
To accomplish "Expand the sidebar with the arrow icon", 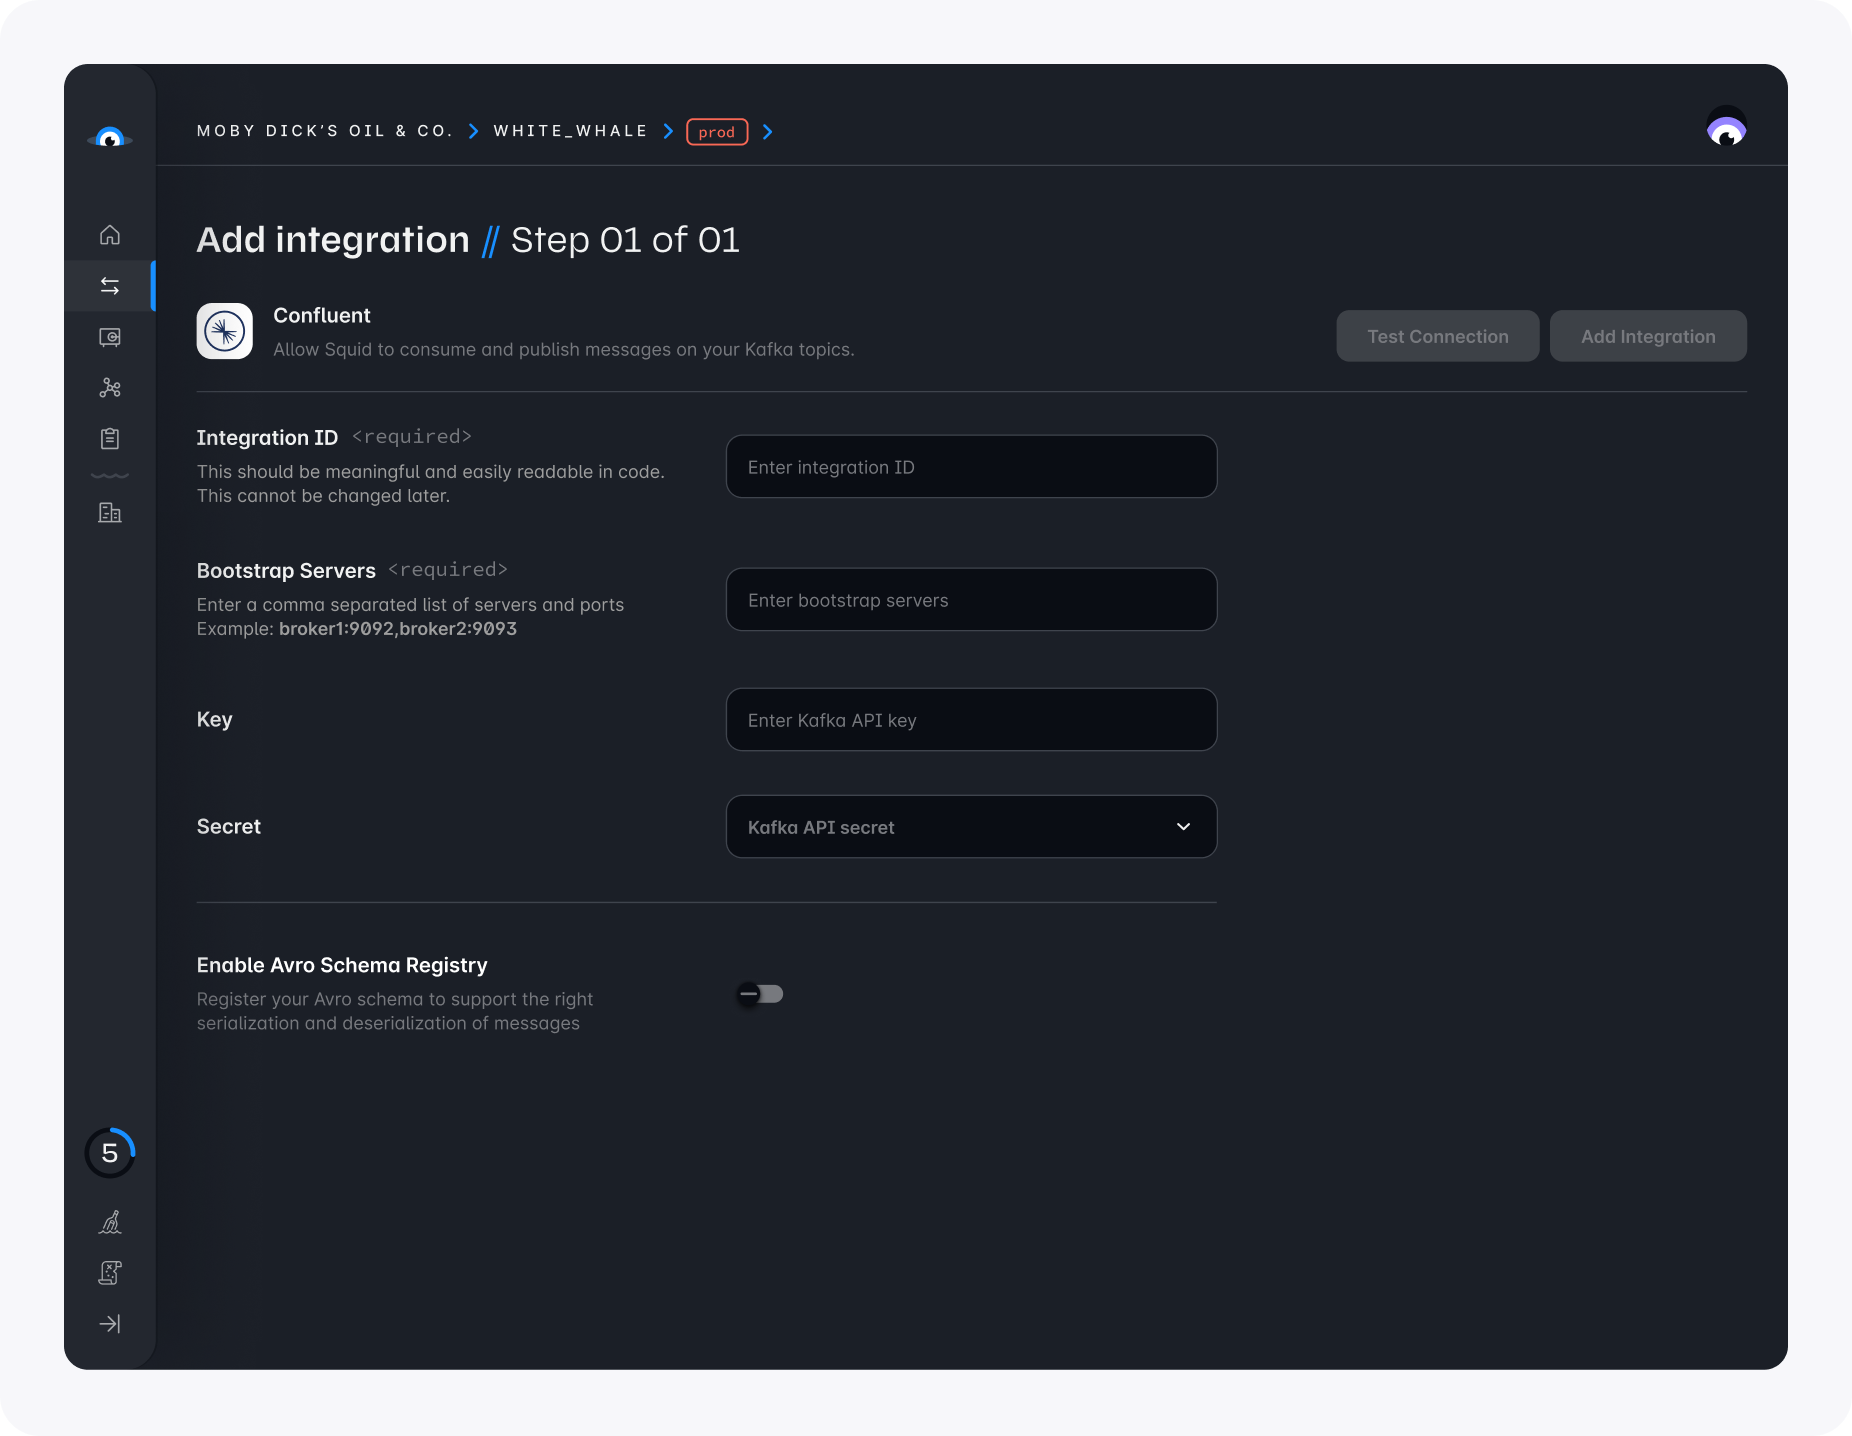I will coord(110,1324).
